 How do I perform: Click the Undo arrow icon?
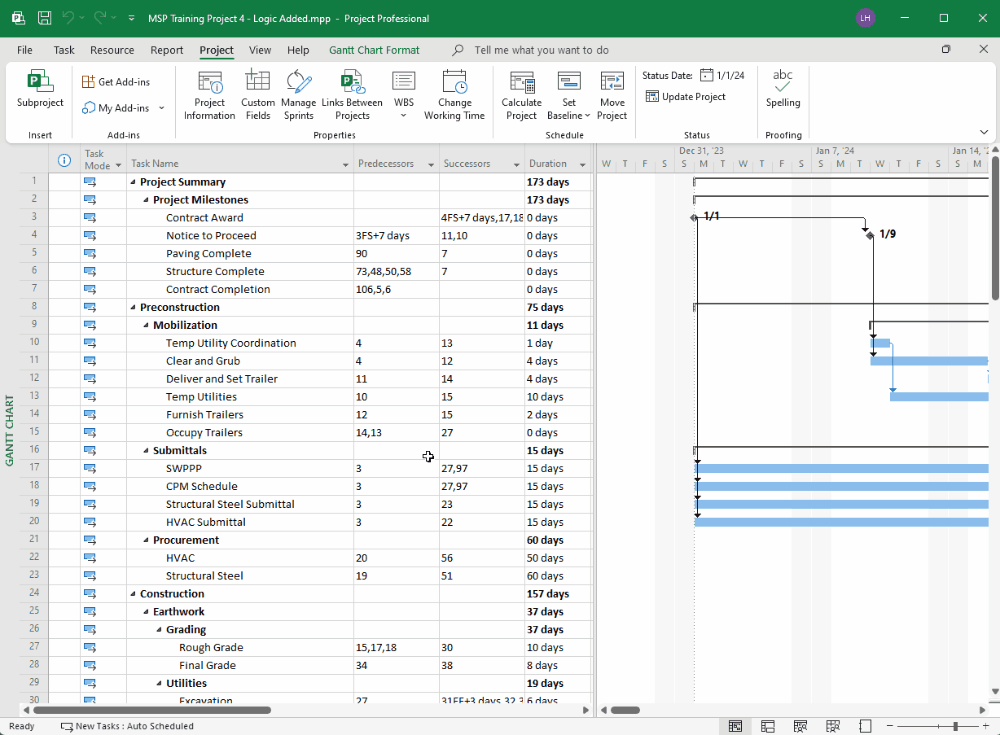click(68, 18)
